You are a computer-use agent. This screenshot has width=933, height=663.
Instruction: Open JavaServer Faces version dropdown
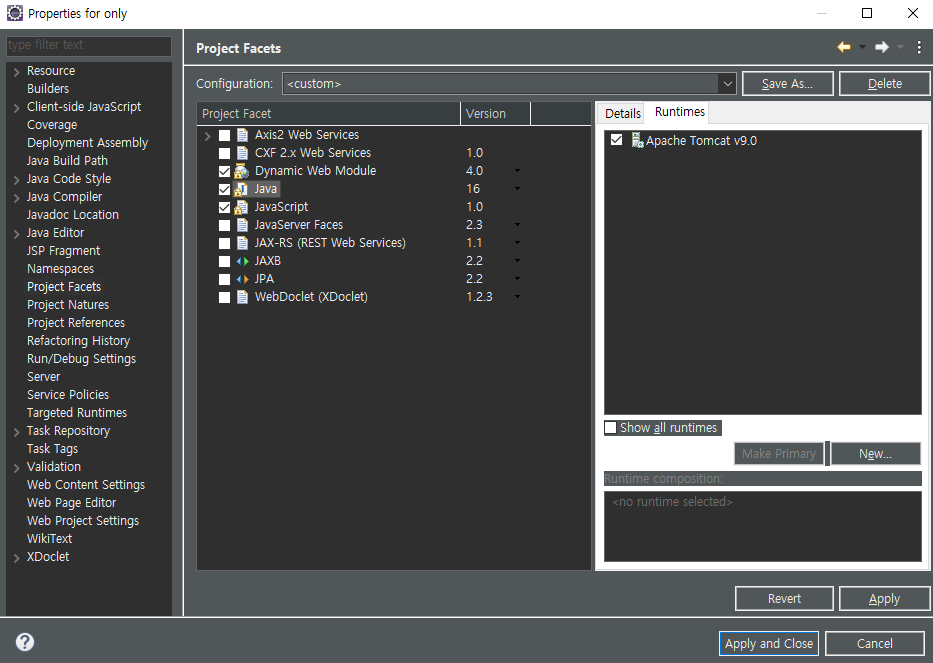517,225
